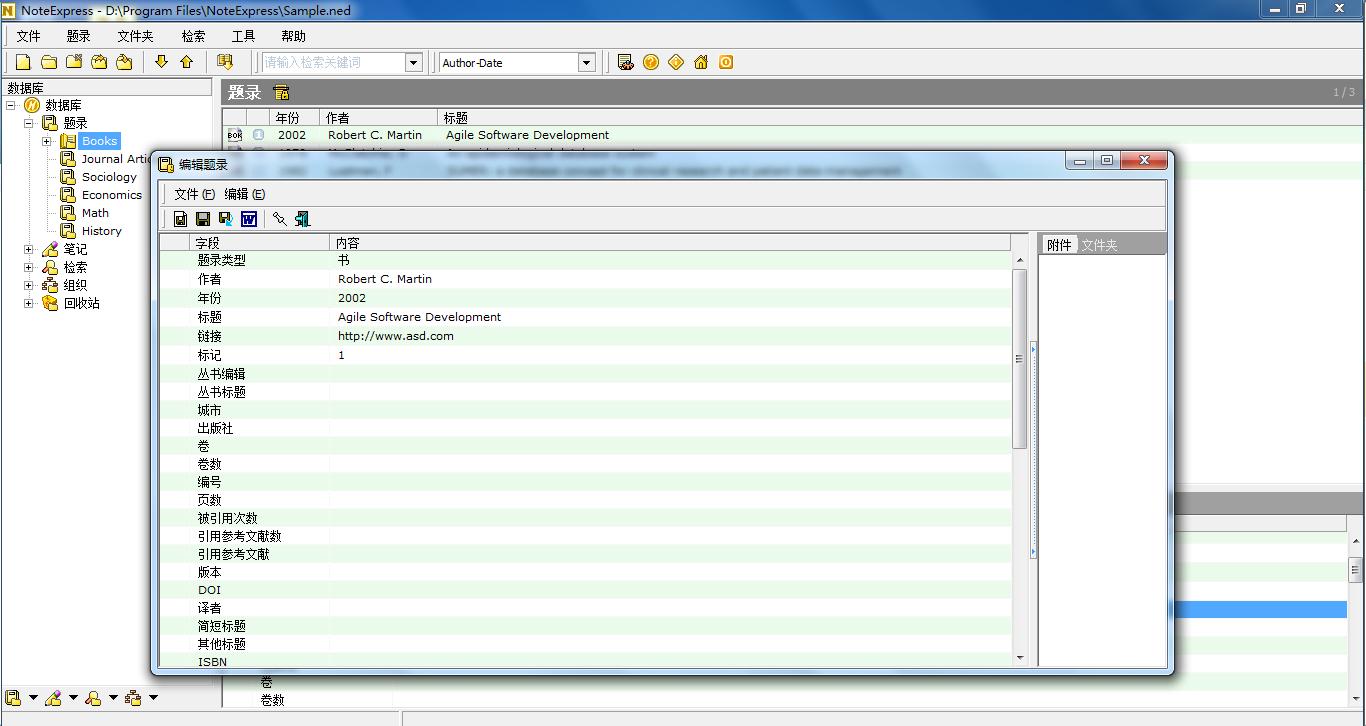Click the exit door icon in edit dialog
The image size is (1366, 726).
(x=302, y=219)
